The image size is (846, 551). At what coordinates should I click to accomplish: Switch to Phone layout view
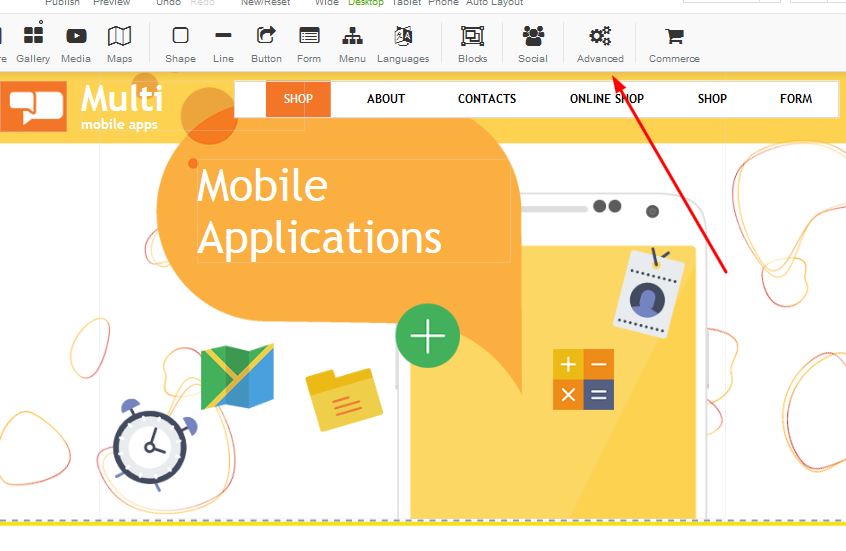tap(443, 3)
